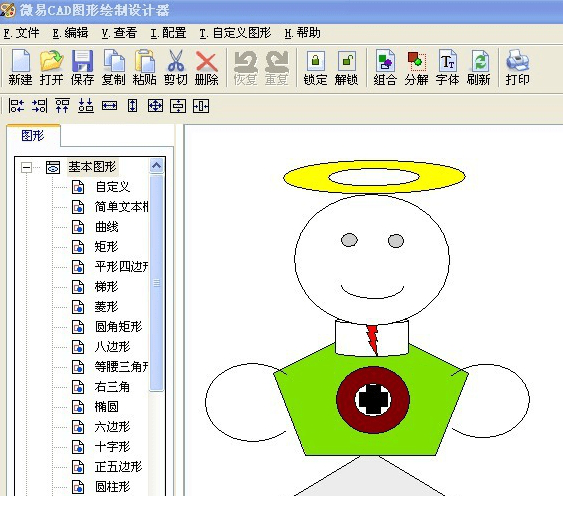563x515 pixels.
Task: Refresh canvas with 刷新 icon
Action: click(x=478, y=67)
